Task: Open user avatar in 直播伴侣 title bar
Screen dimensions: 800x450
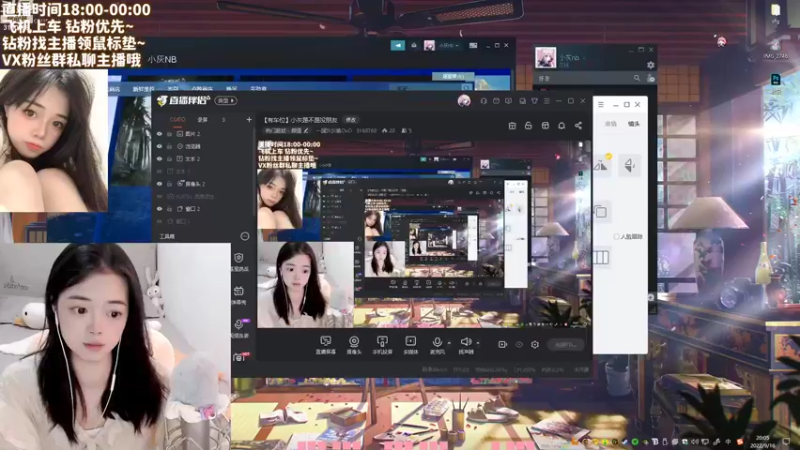Action: pos(464,101)
